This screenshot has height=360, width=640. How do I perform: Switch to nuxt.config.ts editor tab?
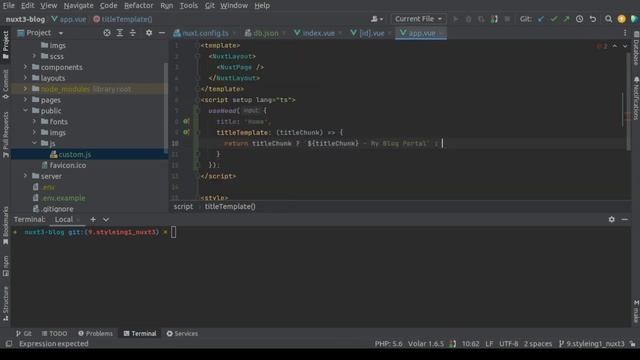pyautogui.click(x=205, y=33)
